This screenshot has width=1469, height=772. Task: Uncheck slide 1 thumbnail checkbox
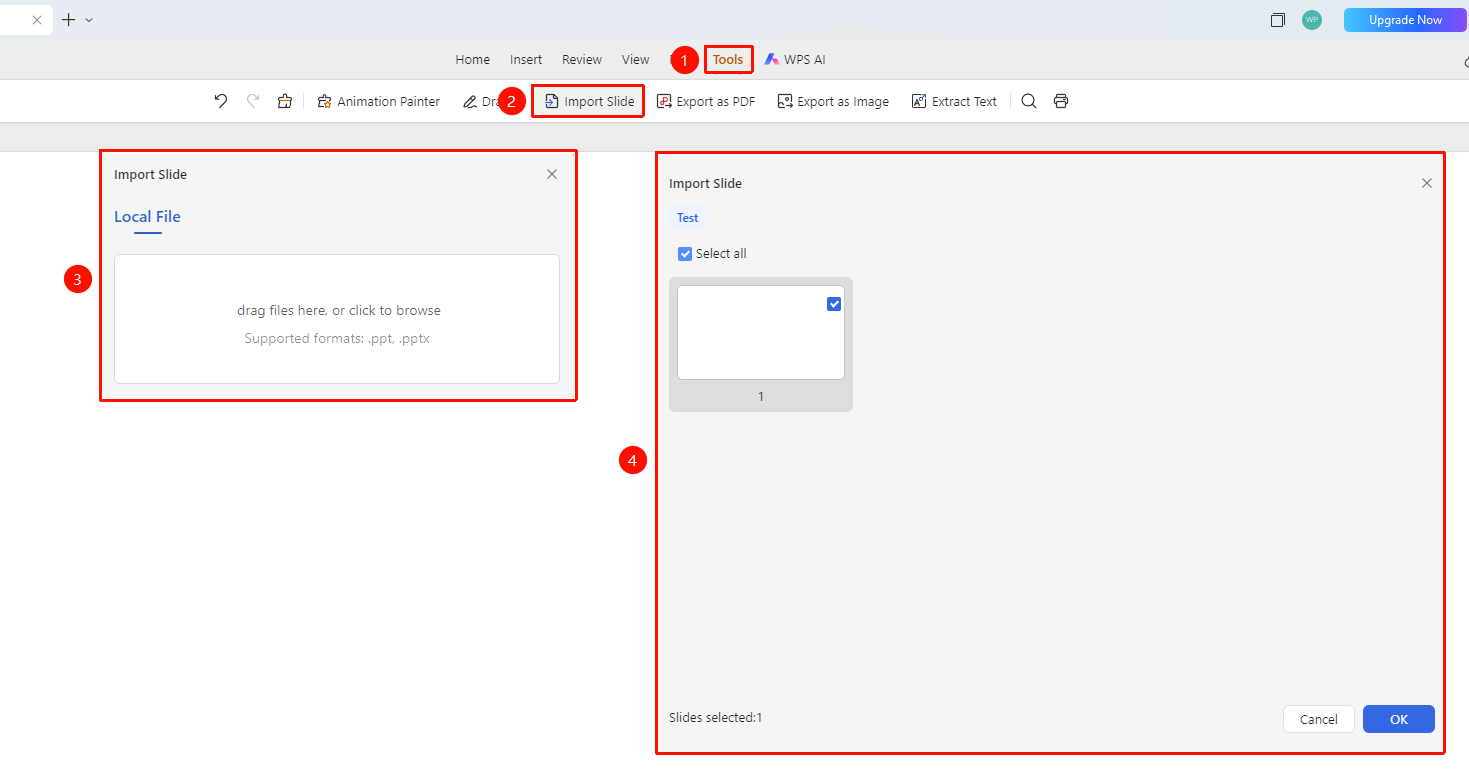coord(834,304)
